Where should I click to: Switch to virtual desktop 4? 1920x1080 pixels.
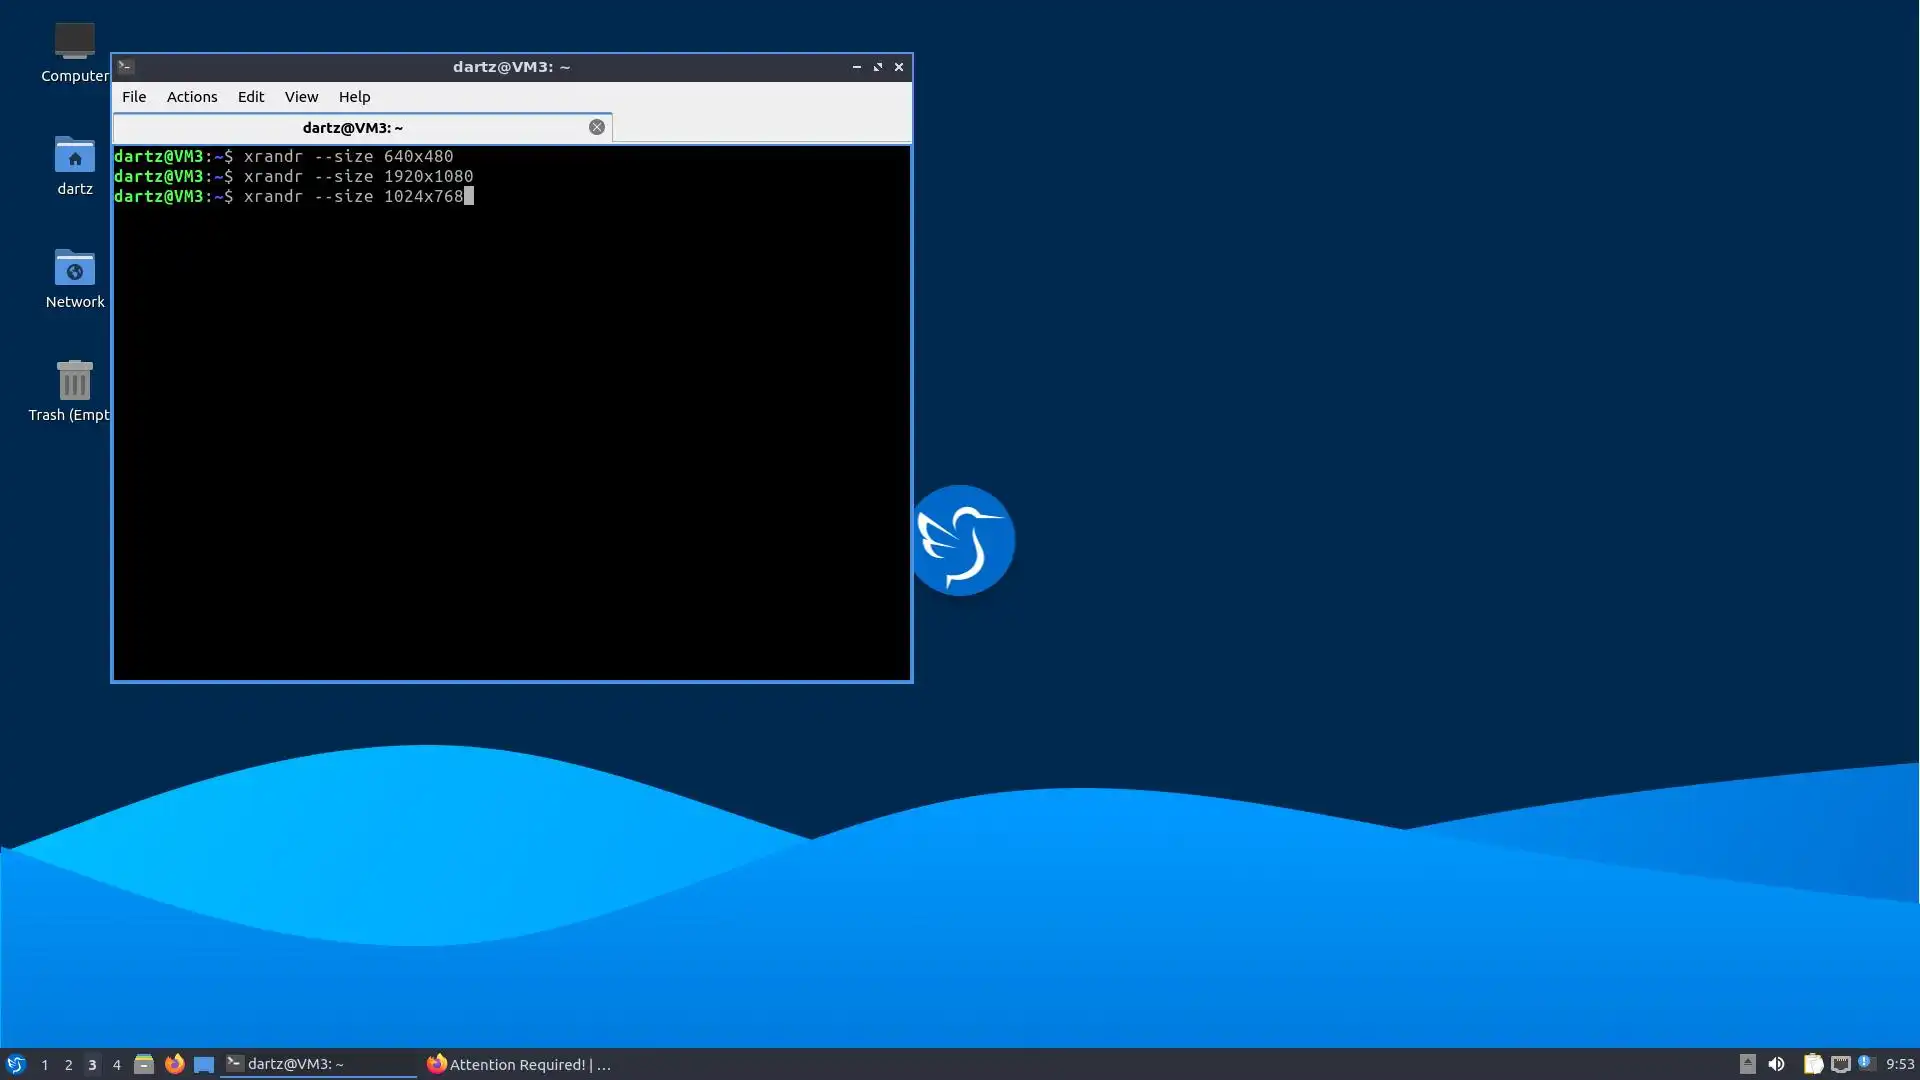click(x=116, y=1064)
